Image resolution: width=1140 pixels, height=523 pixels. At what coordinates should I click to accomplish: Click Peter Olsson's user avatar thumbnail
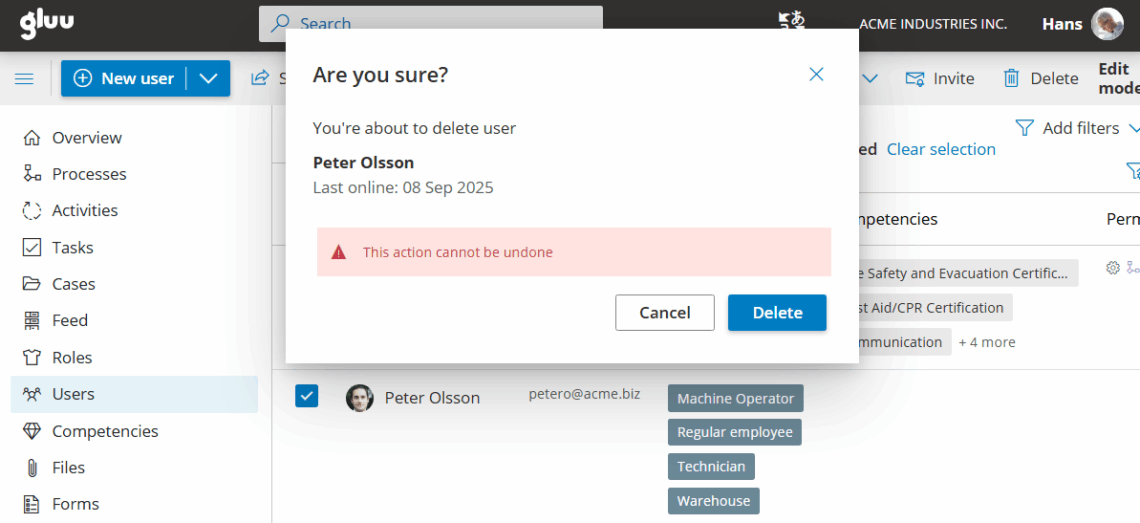359,398
